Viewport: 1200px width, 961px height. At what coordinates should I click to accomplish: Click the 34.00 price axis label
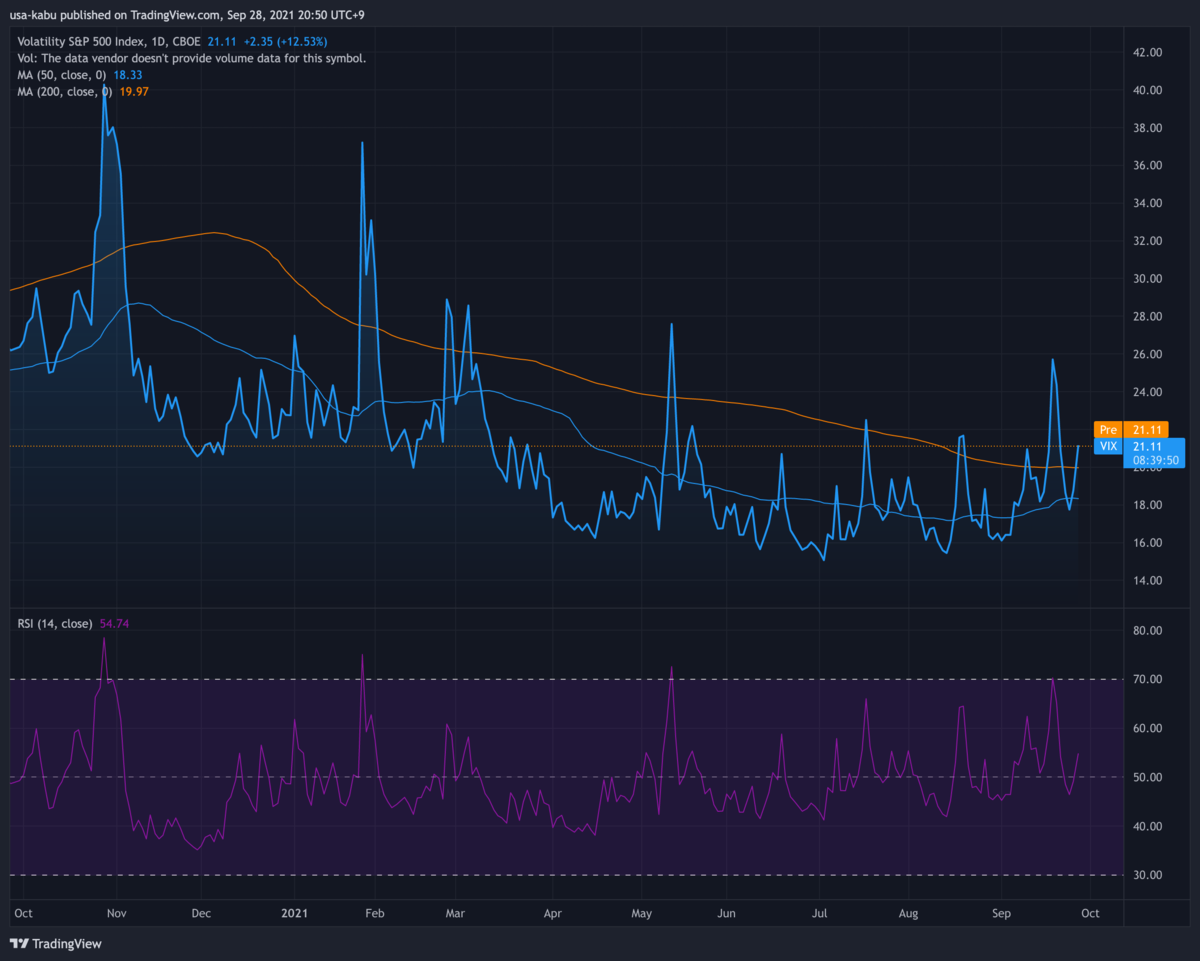coord(1147,203)
